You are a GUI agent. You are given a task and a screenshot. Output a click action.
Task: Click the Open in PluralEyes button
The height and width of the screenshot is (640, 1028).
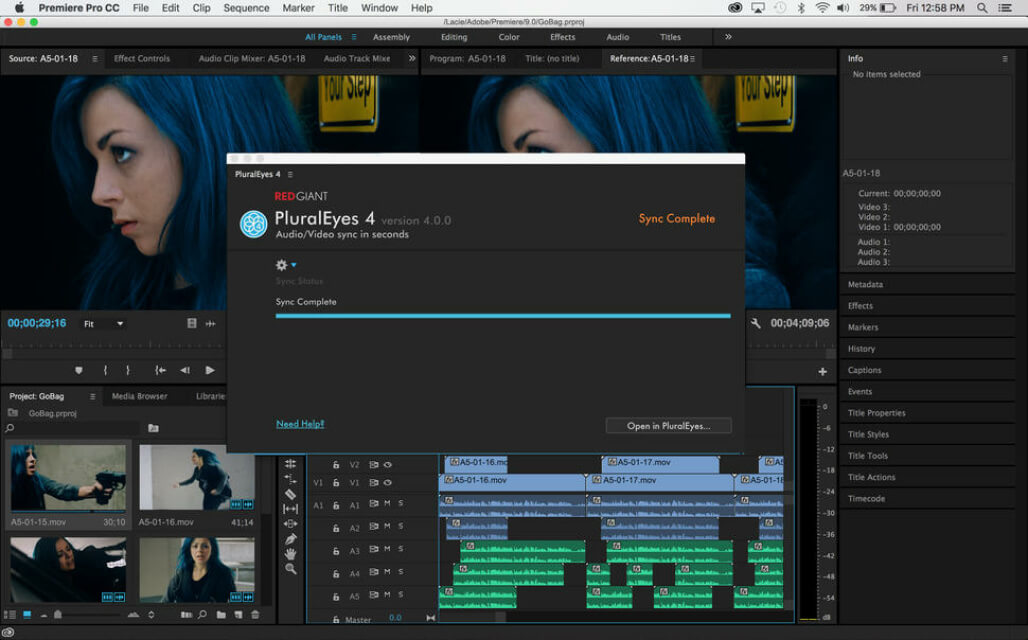coord(668,426)
